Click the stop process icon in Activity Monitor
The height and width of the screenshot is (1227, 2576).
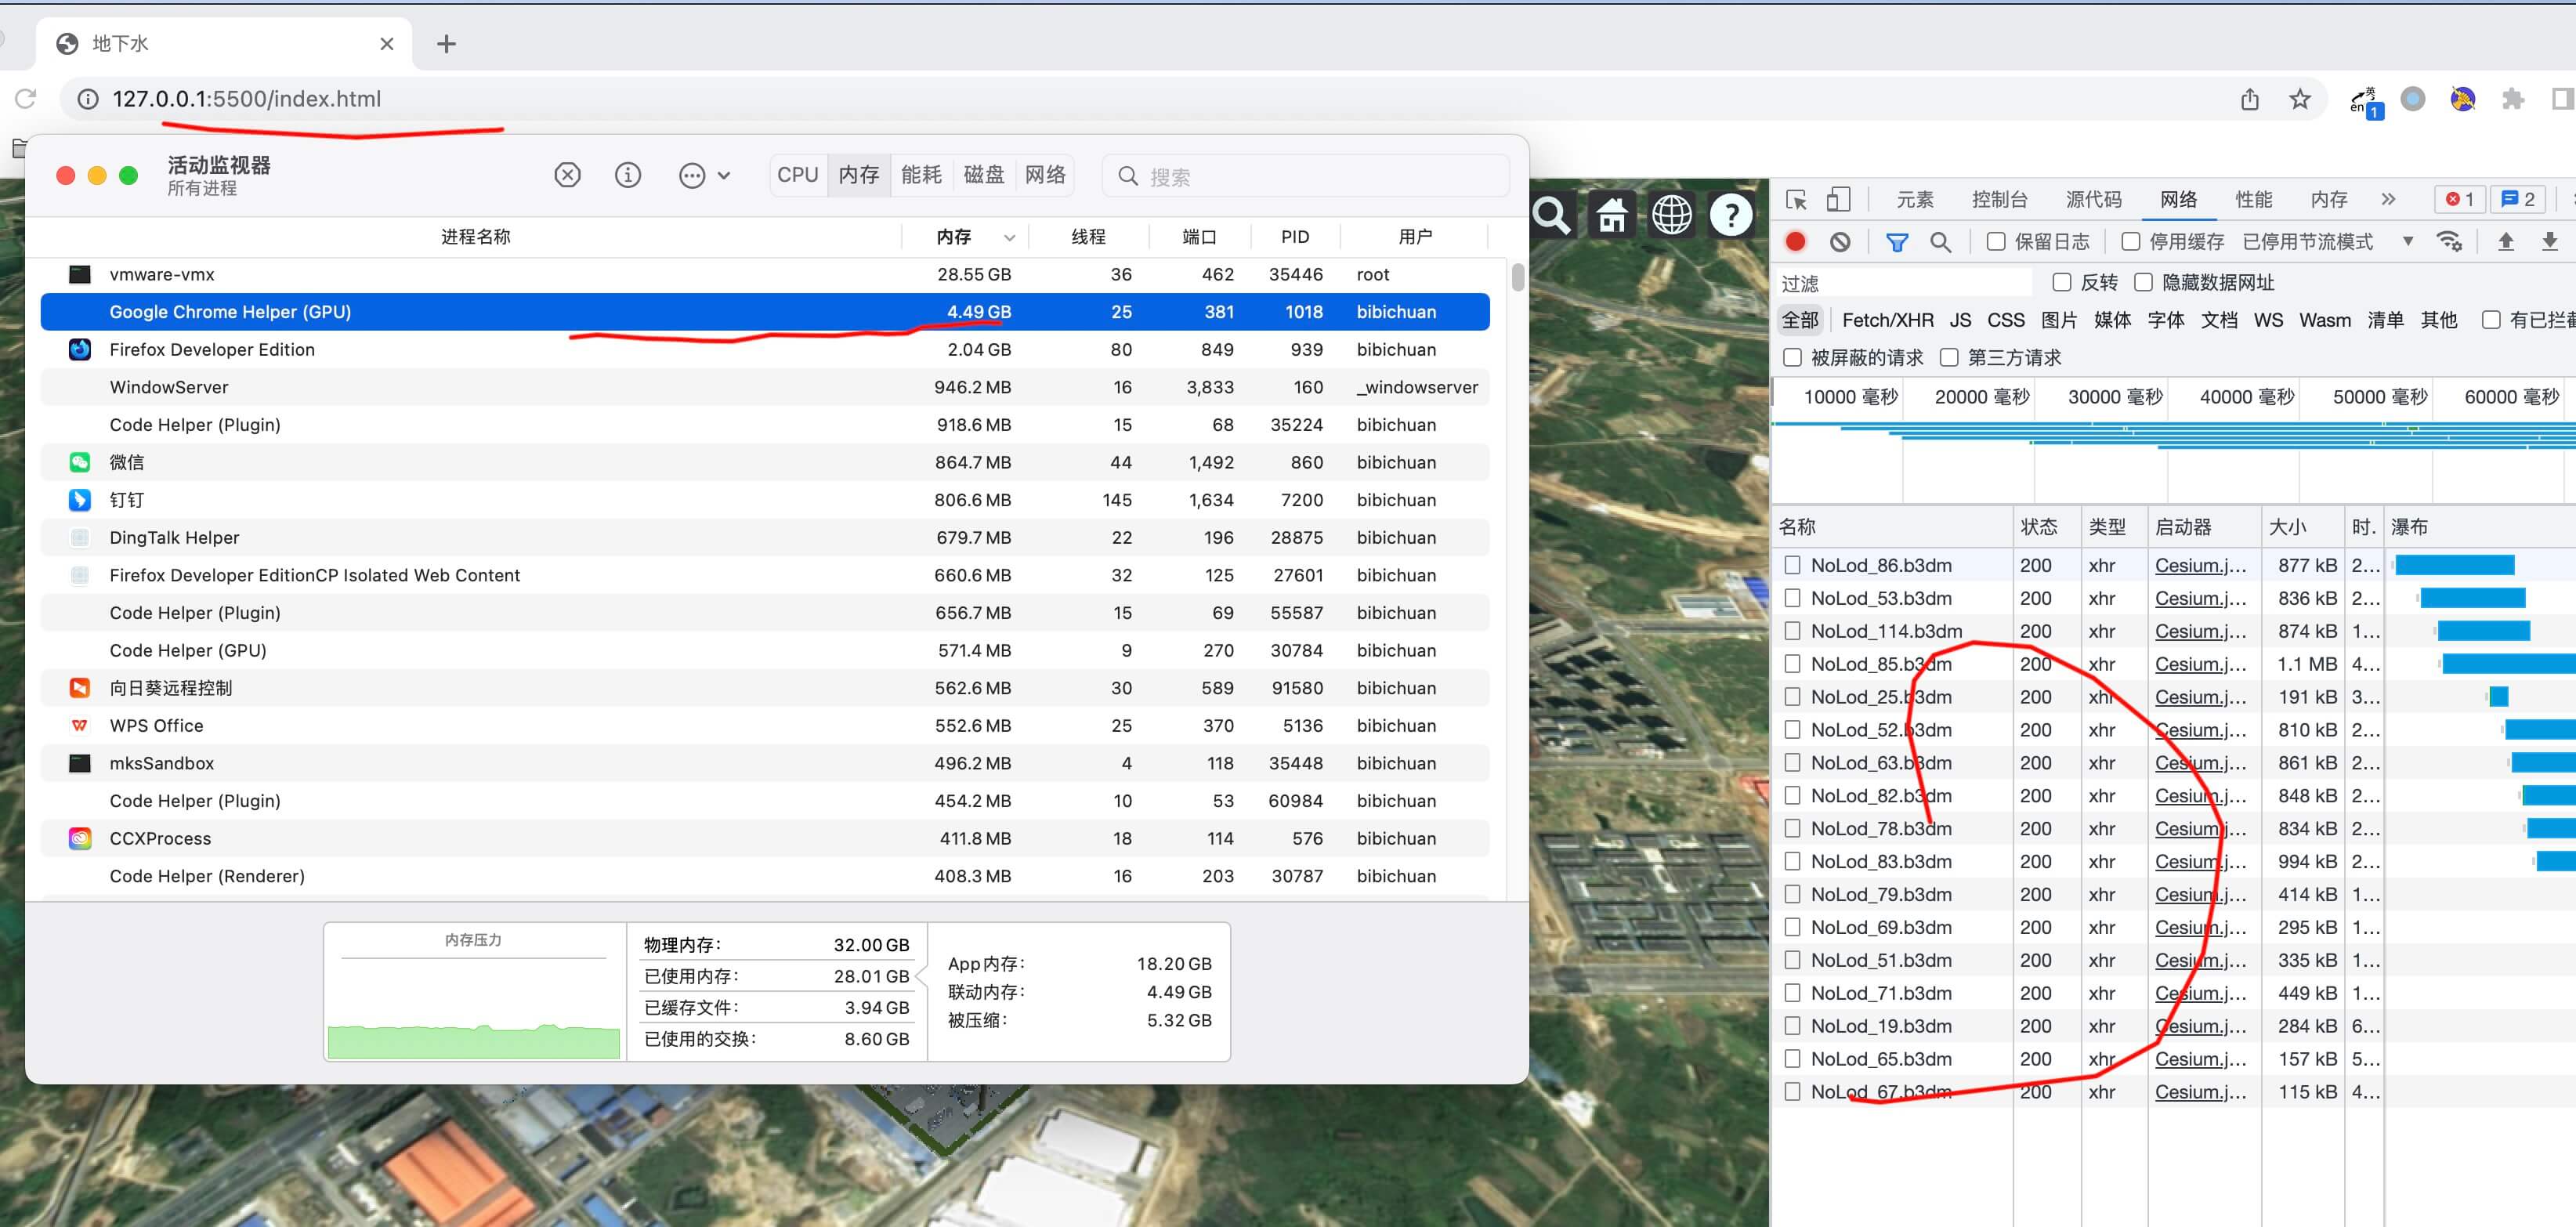(567, 176)
